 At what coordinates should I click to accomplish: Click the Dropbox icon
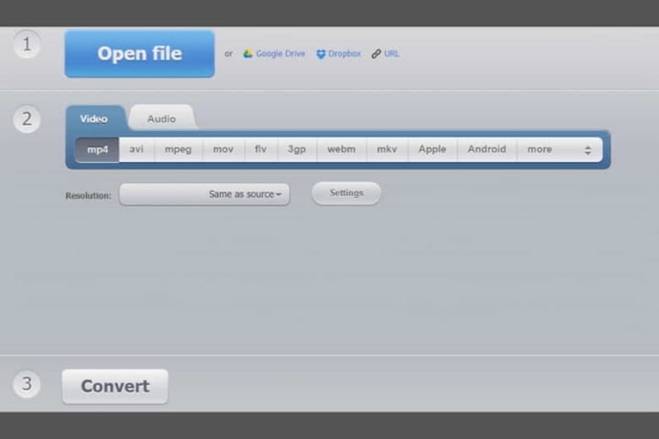coord(321,54)
